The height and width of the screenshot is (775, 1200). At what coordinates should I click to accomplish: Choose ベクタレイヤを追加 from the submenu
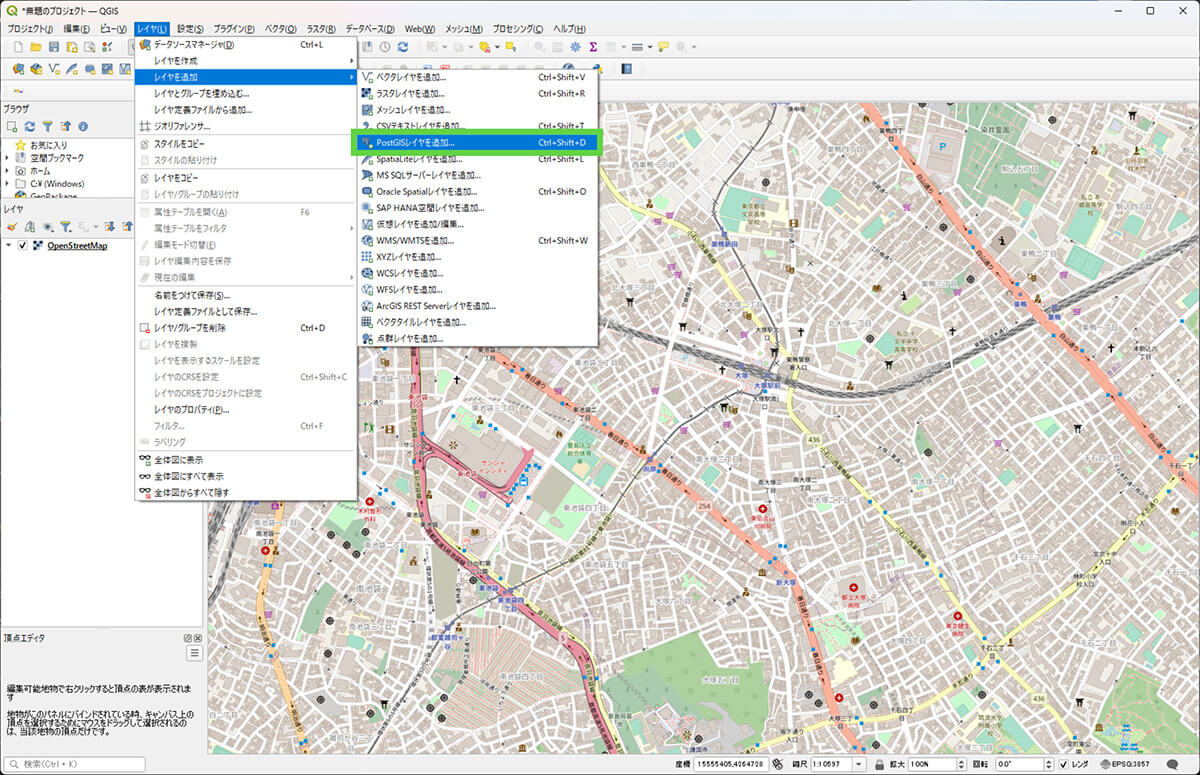click(477, 77)
